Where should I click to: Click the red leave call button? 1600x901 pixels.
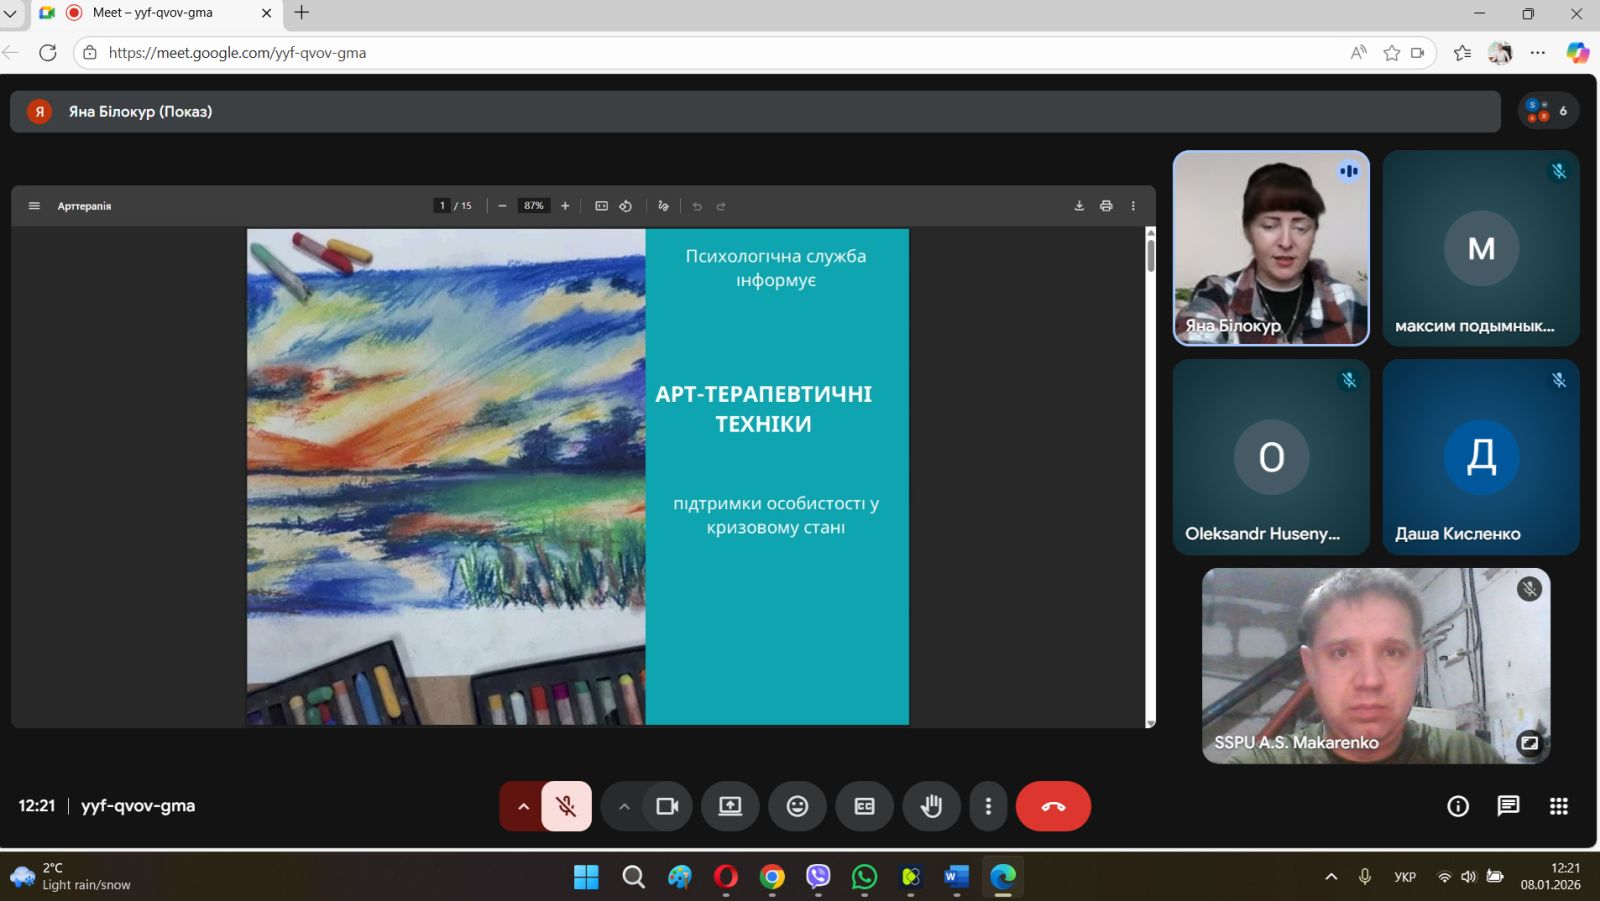pos(1053,806)
